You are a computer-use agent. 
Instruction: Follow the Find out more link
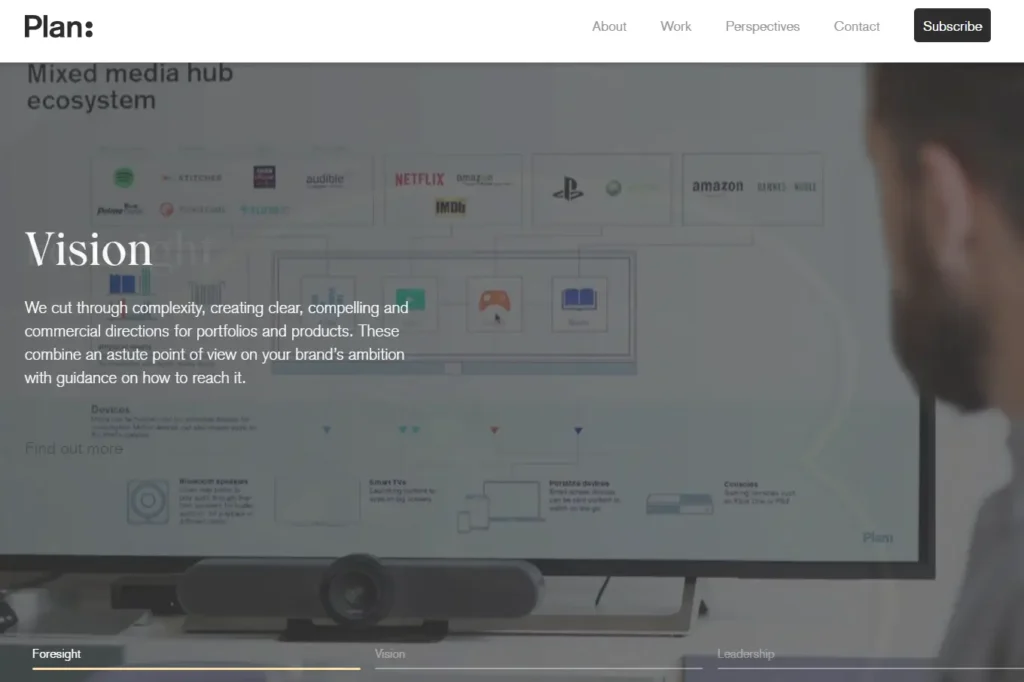click(x=74, y=449)
